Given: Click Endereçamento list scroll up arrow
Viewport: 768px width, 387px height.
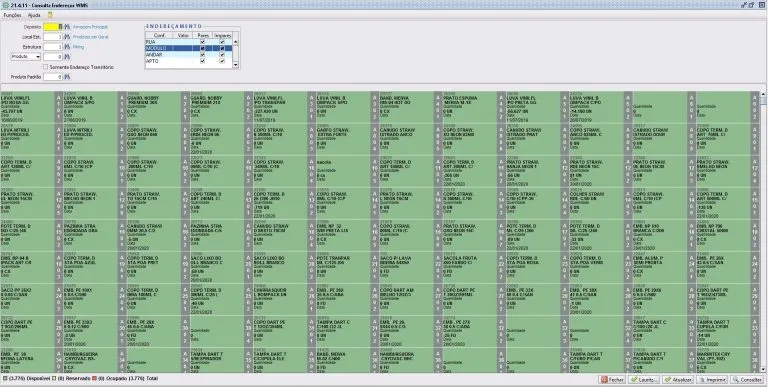Looking at the screenshot, I should coord(235,42).
